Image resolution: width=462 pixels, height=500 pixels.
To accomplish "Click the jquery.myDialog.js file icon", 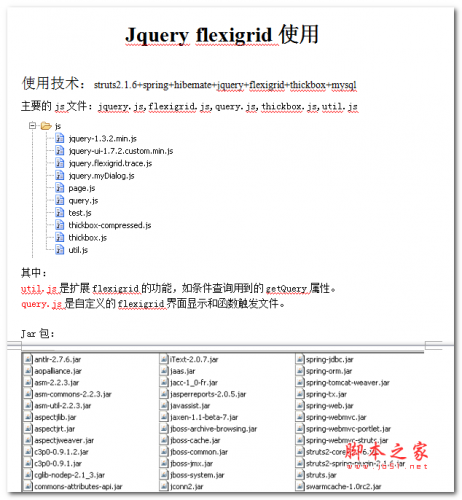I will pyautogui.click(x=60, y=175).
